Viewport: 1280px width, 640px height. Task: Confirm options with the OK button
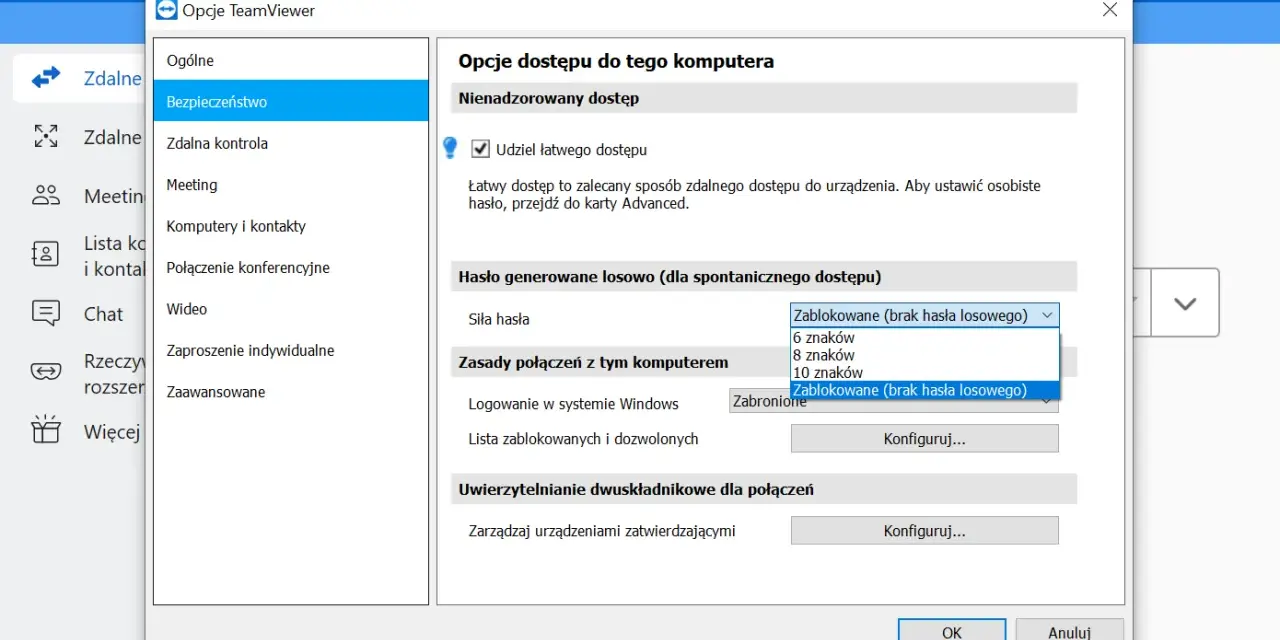tap(951, 631)
